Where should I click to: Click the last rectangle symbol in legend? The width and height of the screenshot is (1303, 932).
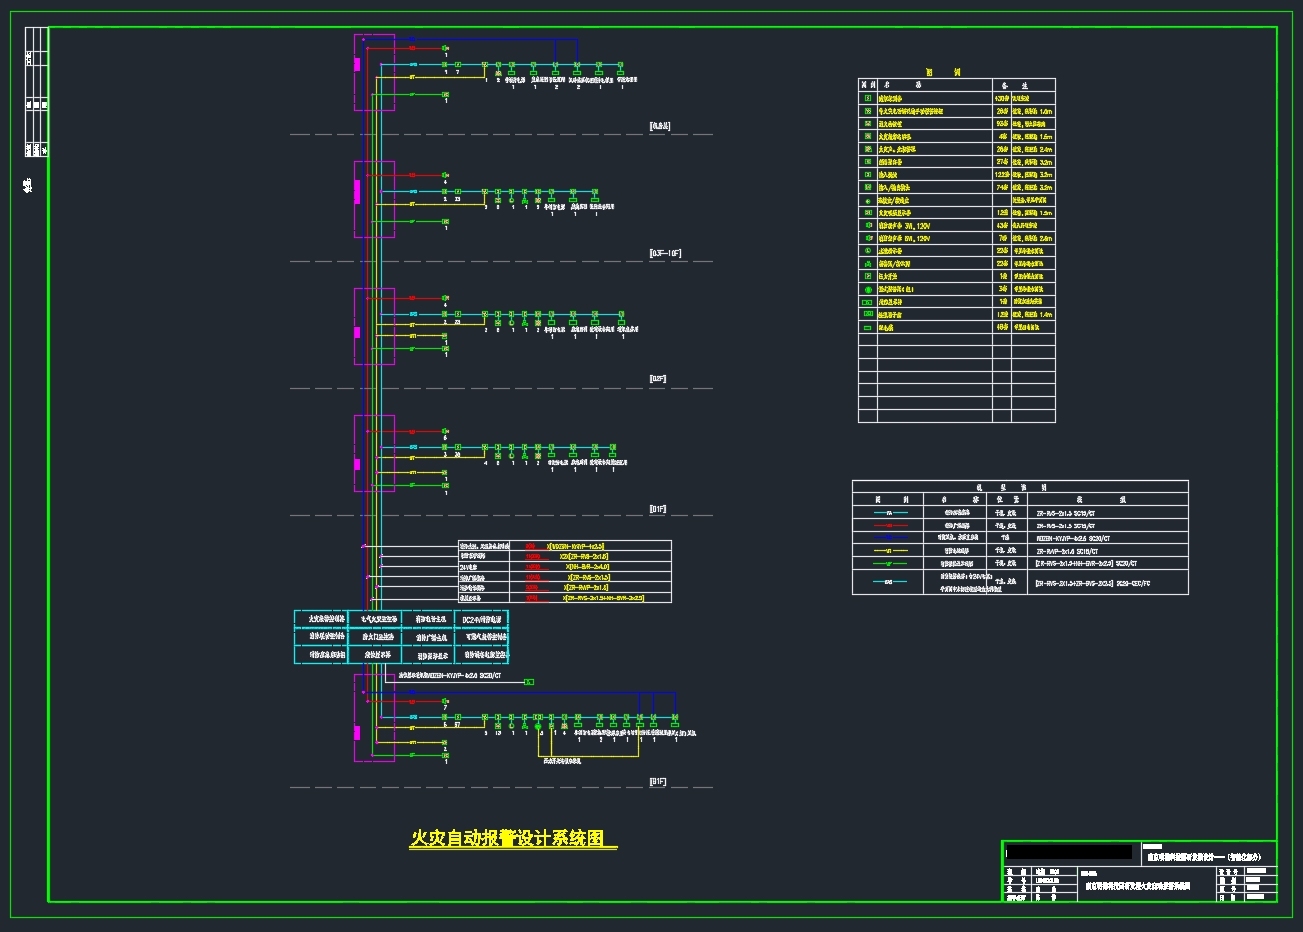(x=867, y=327)
